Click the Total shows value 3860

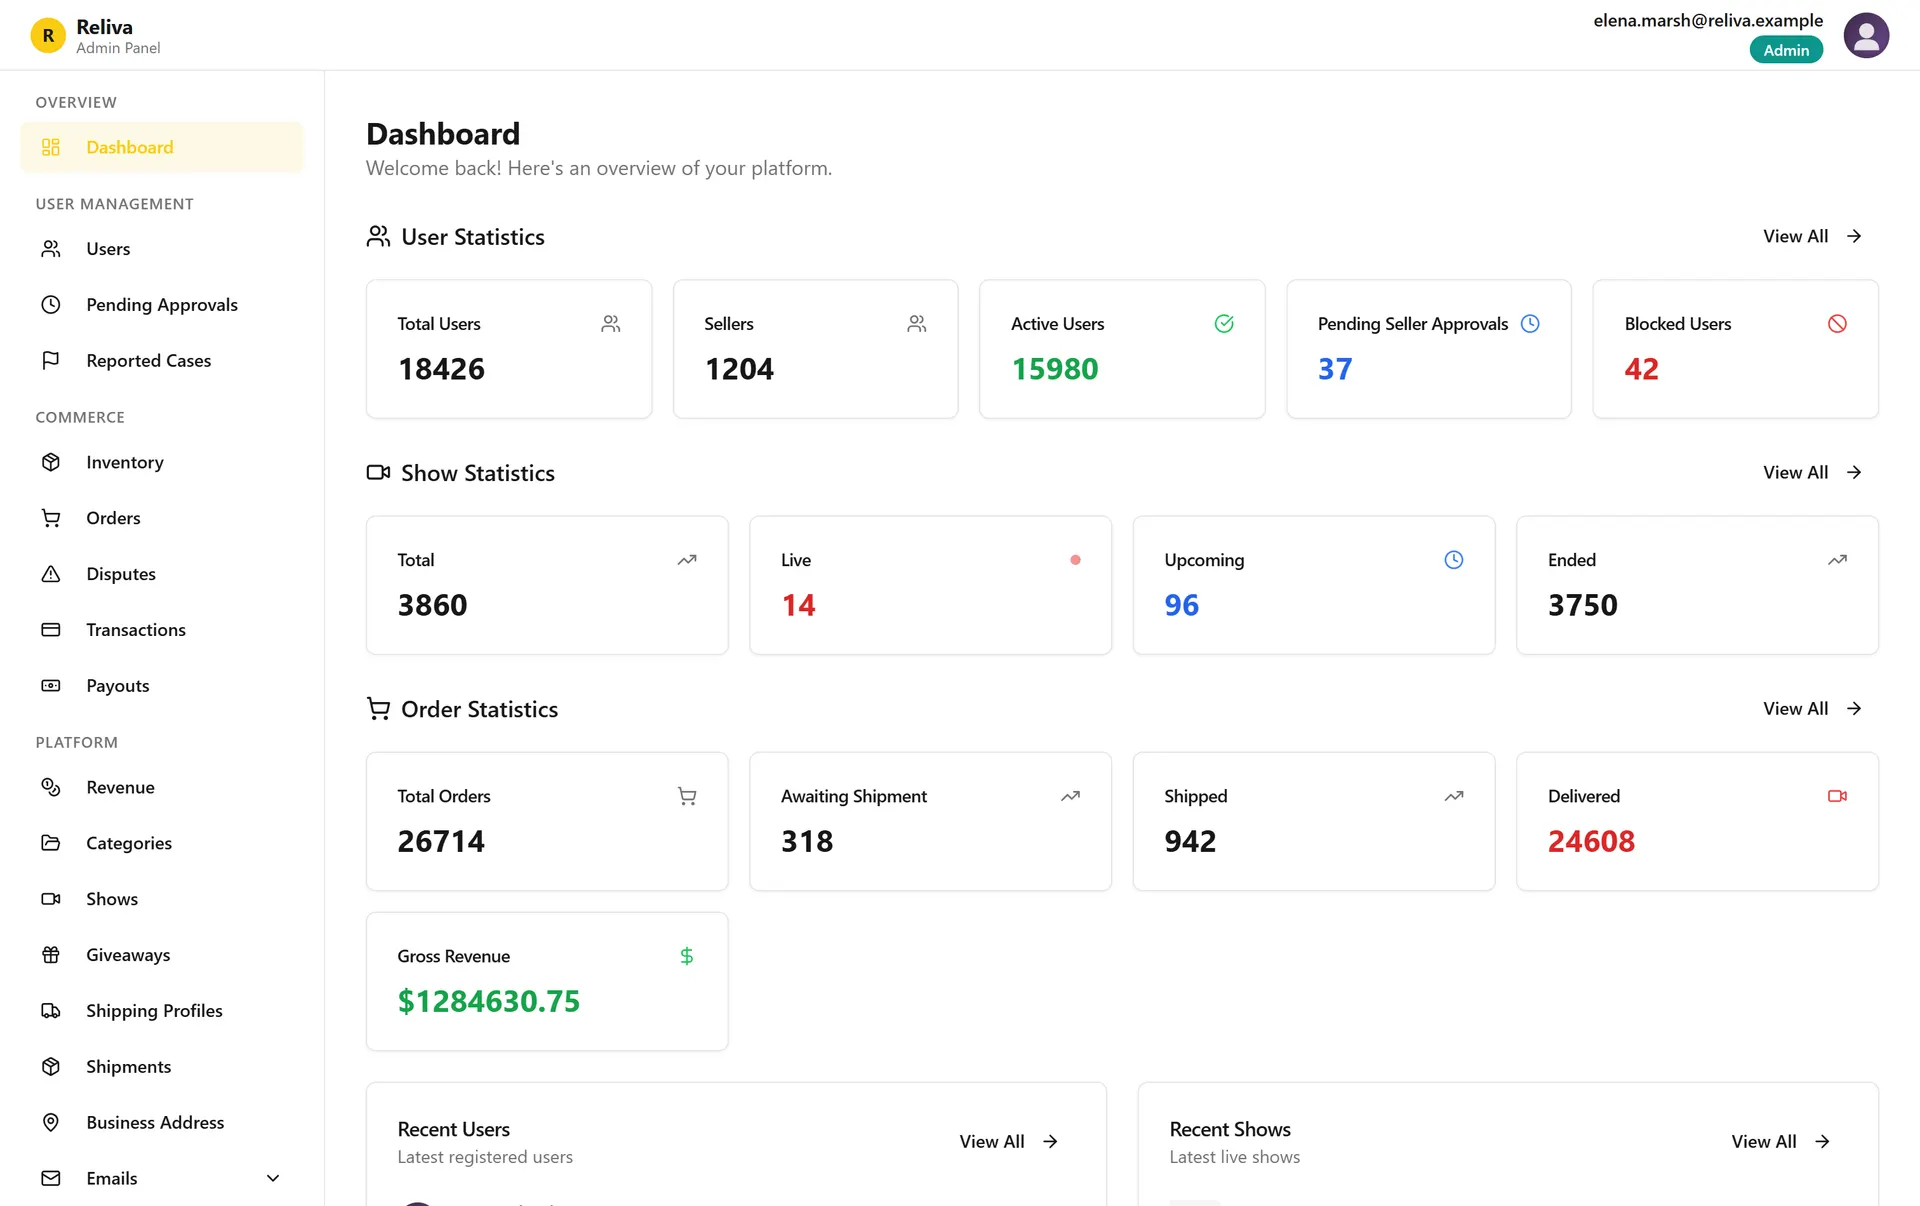pyautogui.click(x=432, y=605)
